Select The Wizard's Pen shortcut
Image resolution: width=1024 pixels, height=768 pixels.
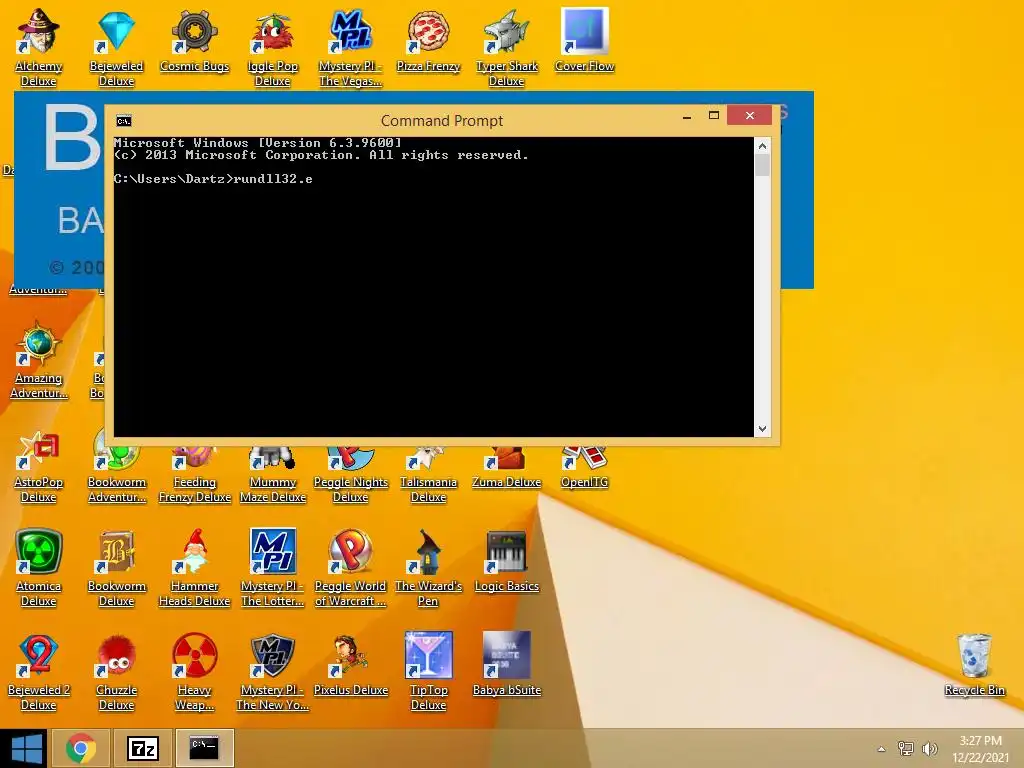[428, 567]
